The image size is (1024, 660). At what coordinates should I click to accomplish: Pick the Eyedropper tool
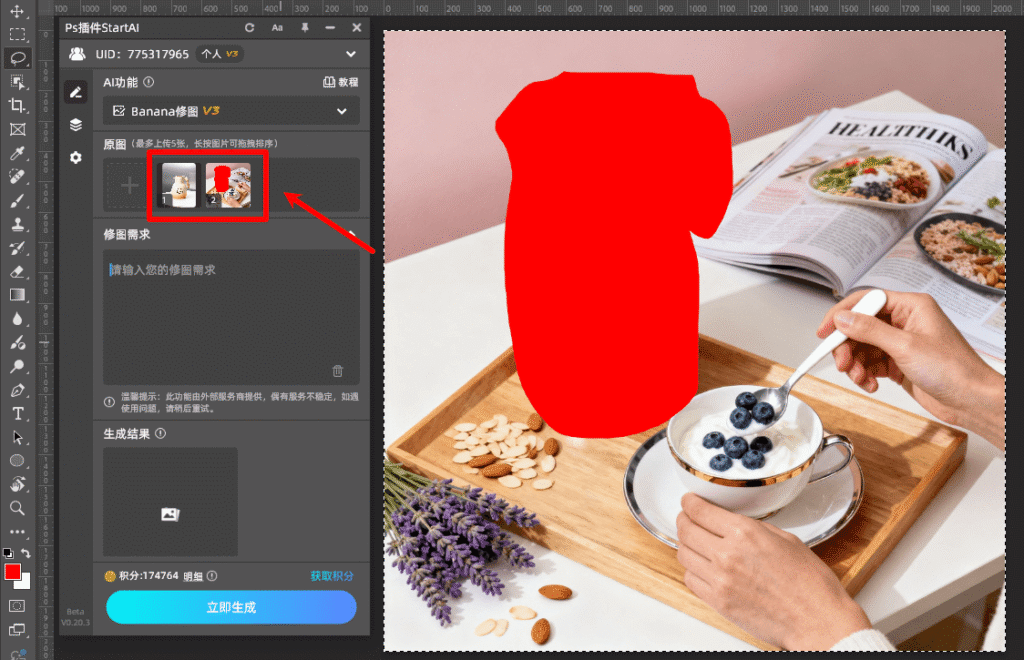pyautogui.click(x=17, y=153)
